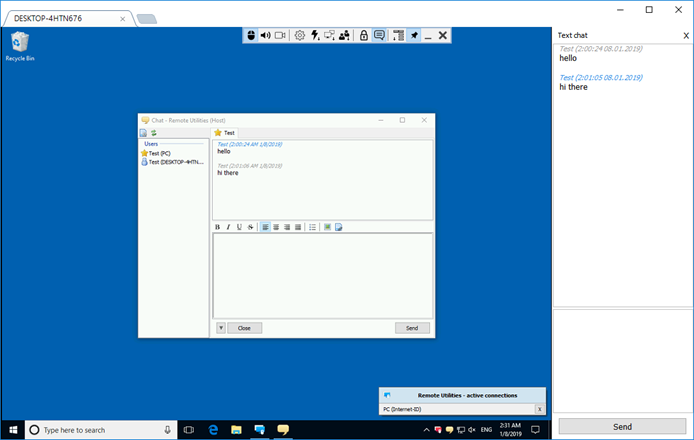
Task: Open dropdown arrow beside the Close button
Action: coord(220,328)
